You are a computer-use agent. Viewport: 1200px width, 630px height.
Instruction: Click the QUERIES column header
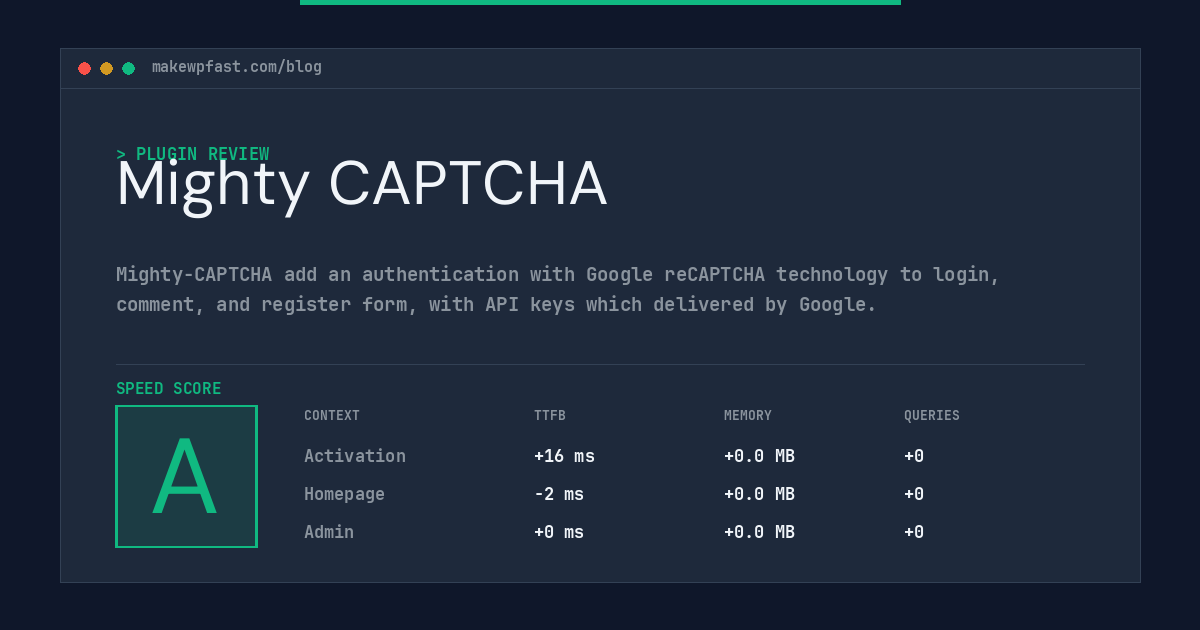(932, 416)
